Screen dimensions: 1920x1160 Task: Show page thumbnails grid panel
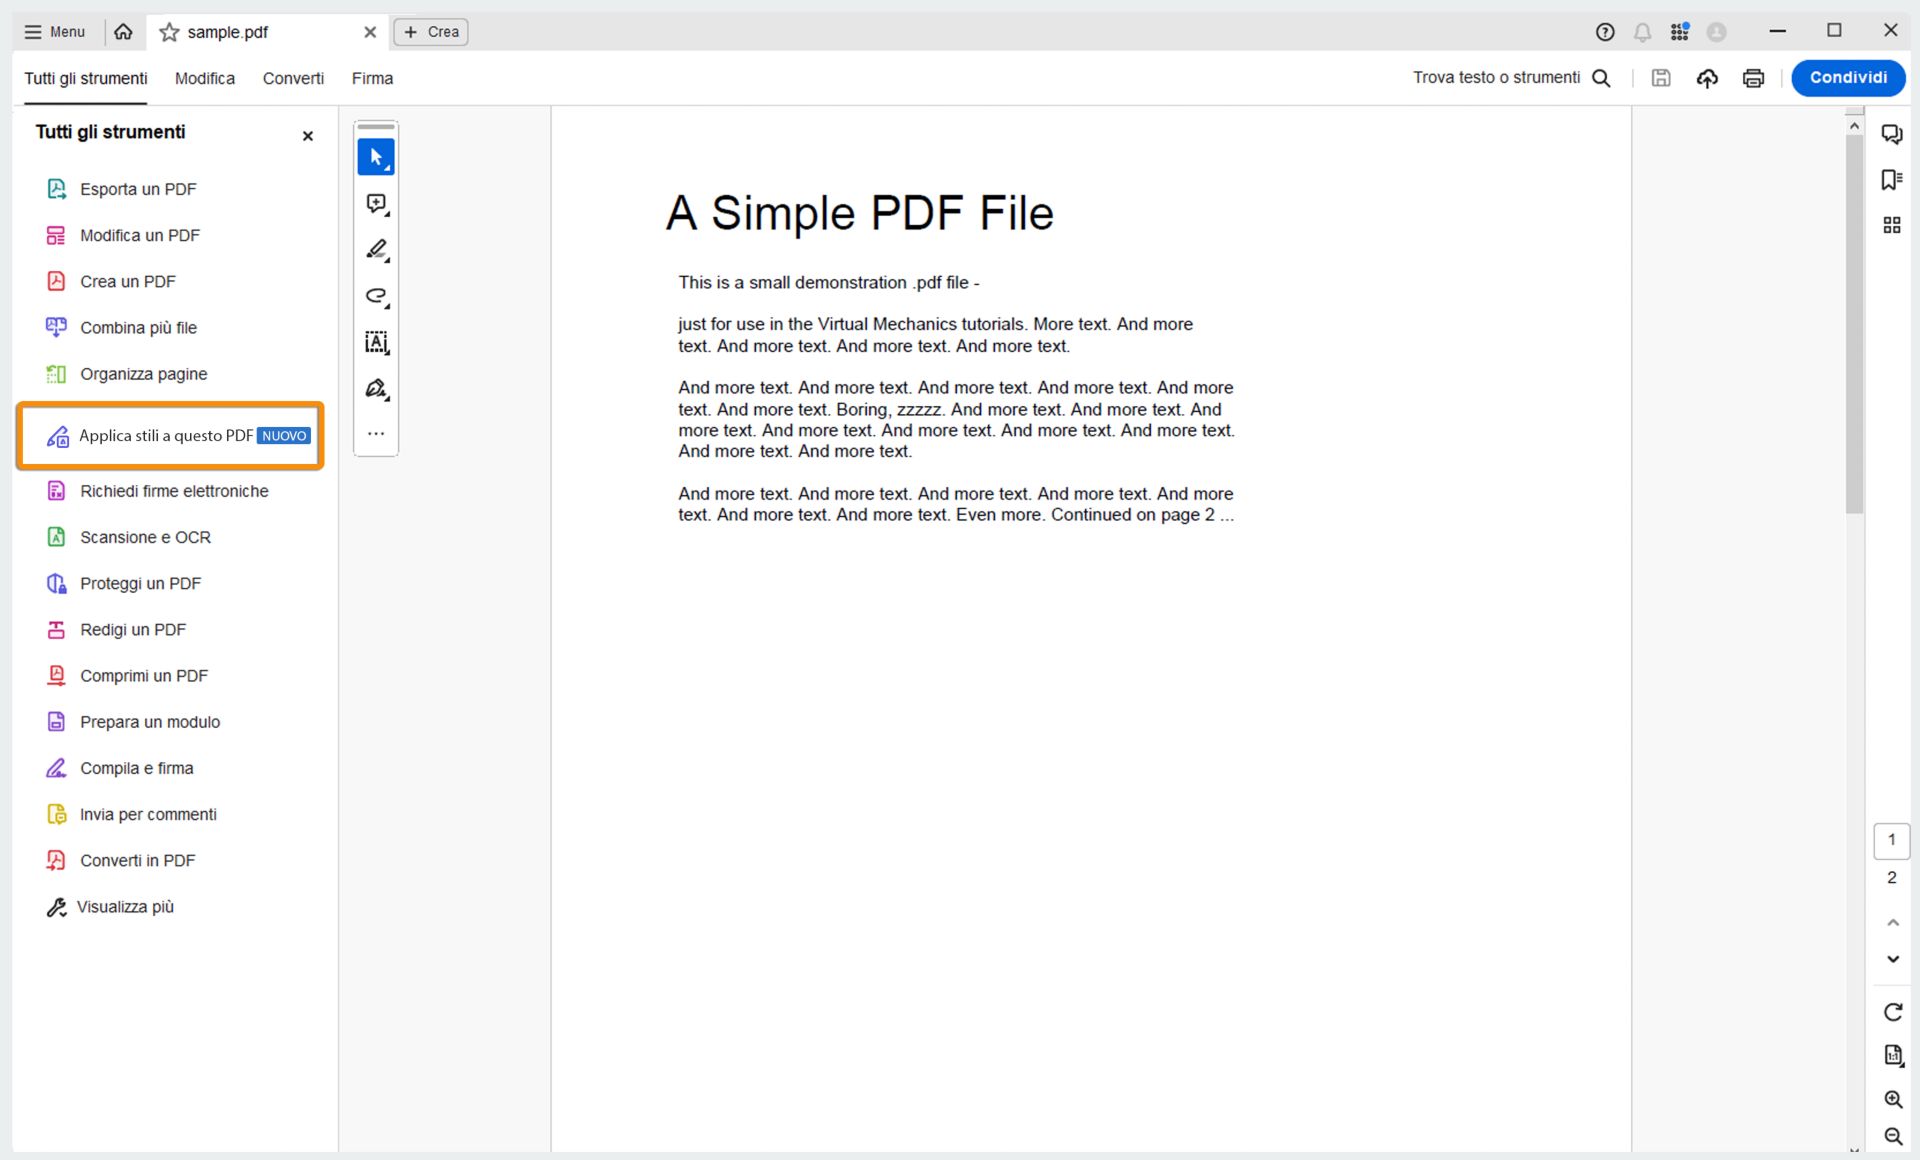[1891, 226]
